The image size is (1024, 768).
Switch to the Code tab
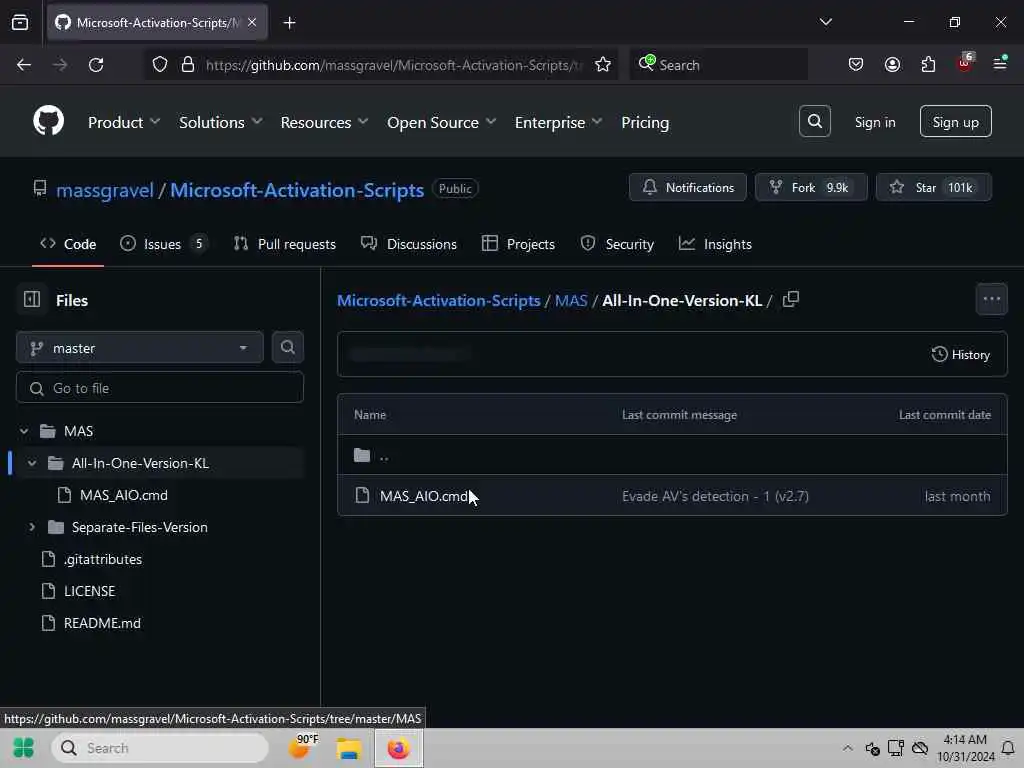68,244
